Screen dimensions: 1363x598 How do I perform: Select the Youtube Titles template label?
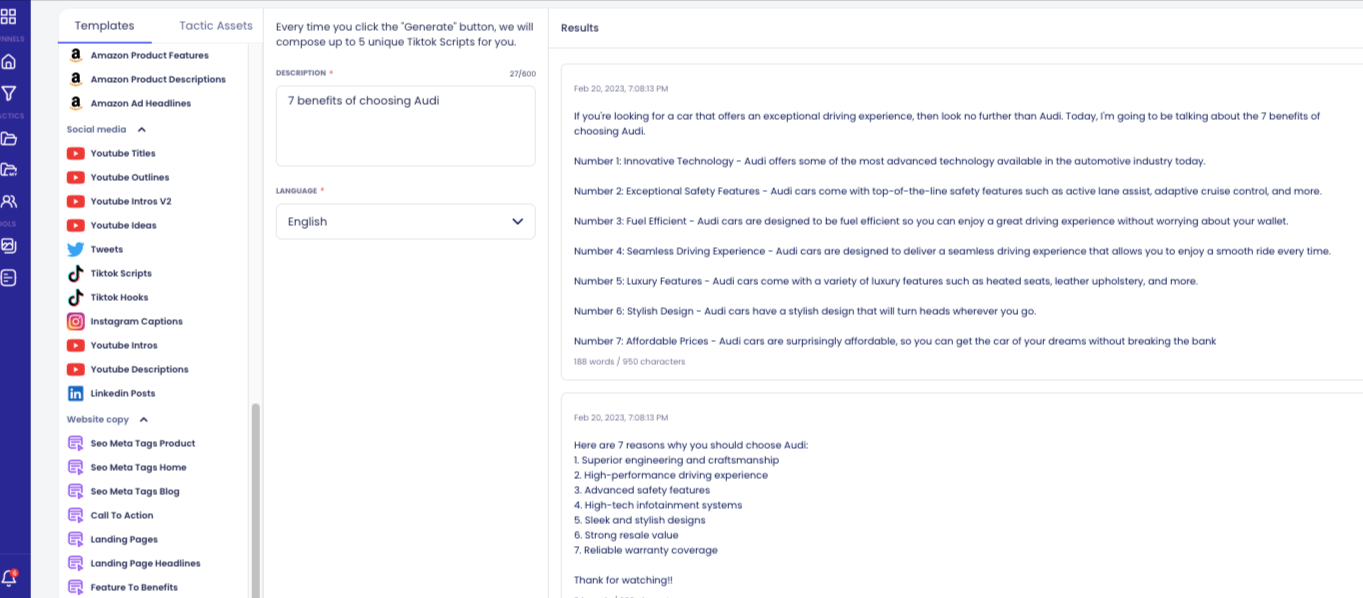123,153
